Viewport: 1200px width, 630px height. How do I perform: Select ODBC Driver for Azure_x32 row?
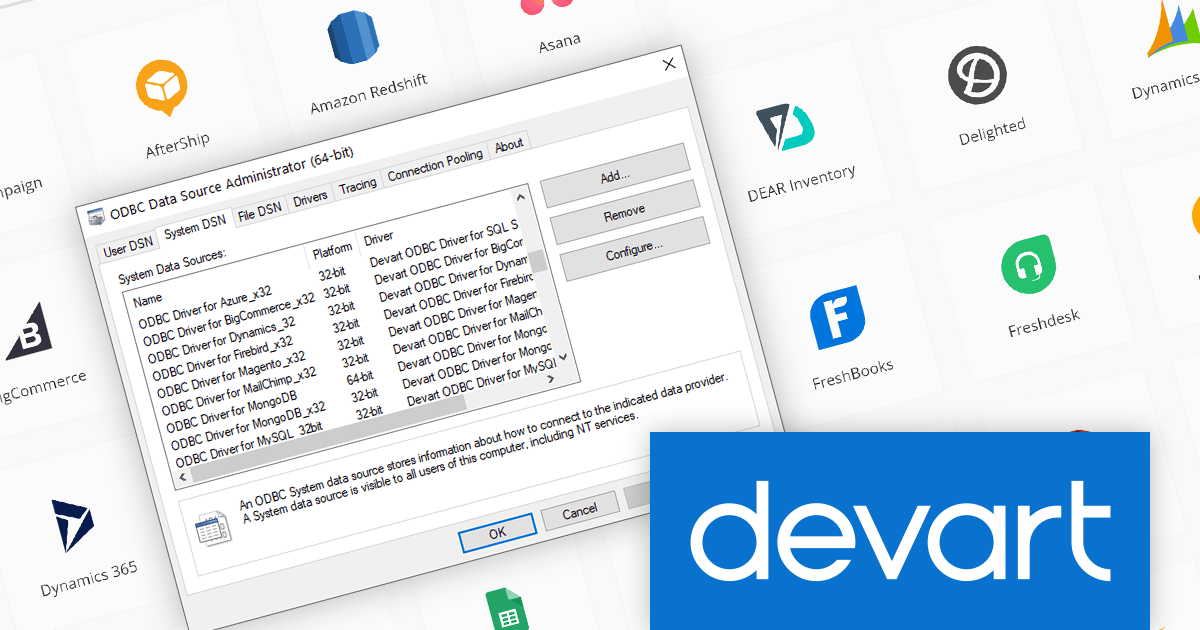pos(205,309)
